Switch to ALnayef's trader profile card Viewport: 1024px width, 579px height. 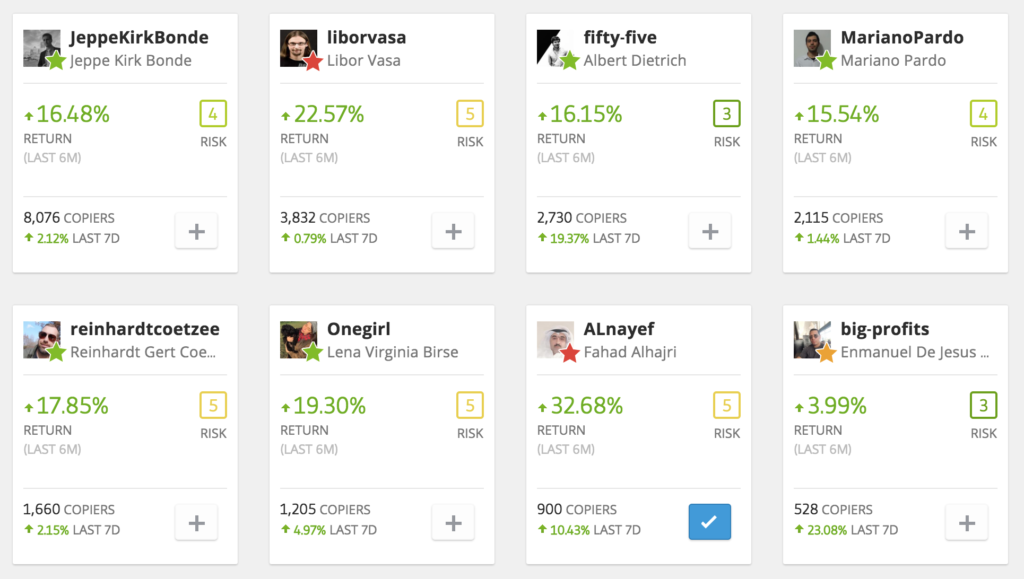pos(638,430)
